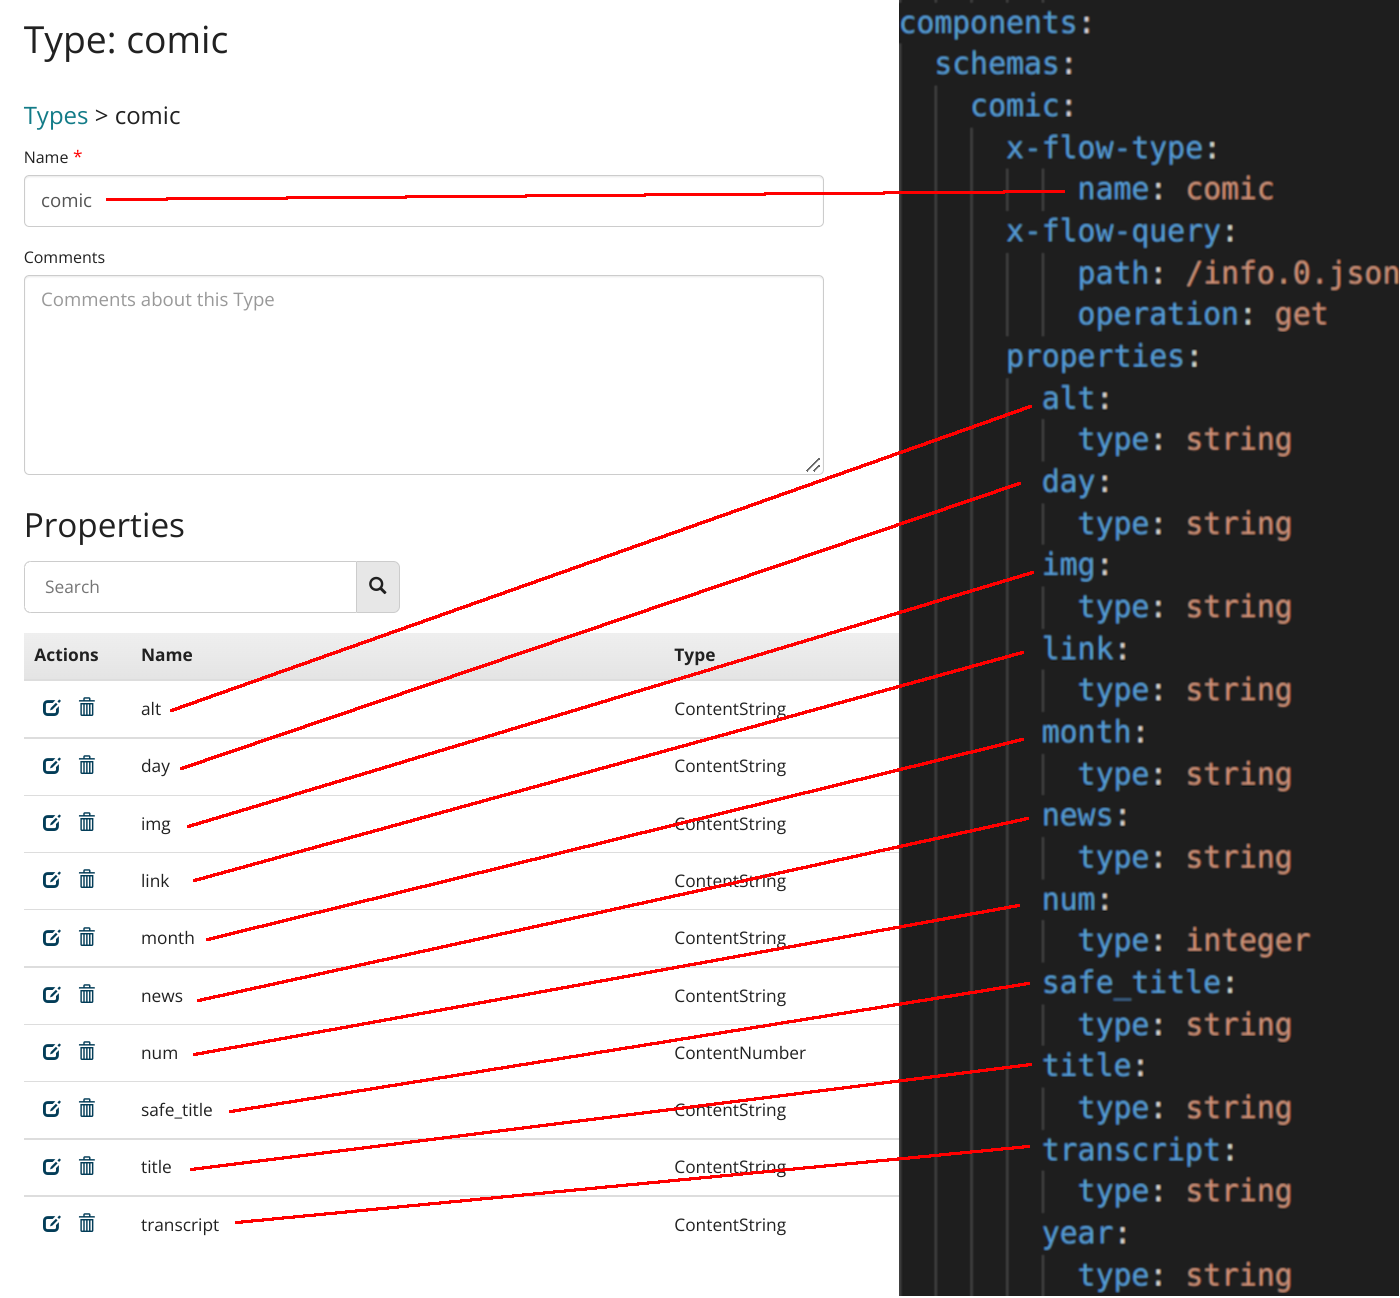Edit the link property
Viewport: 1400px width, 1298px height.
pos(51,879)
